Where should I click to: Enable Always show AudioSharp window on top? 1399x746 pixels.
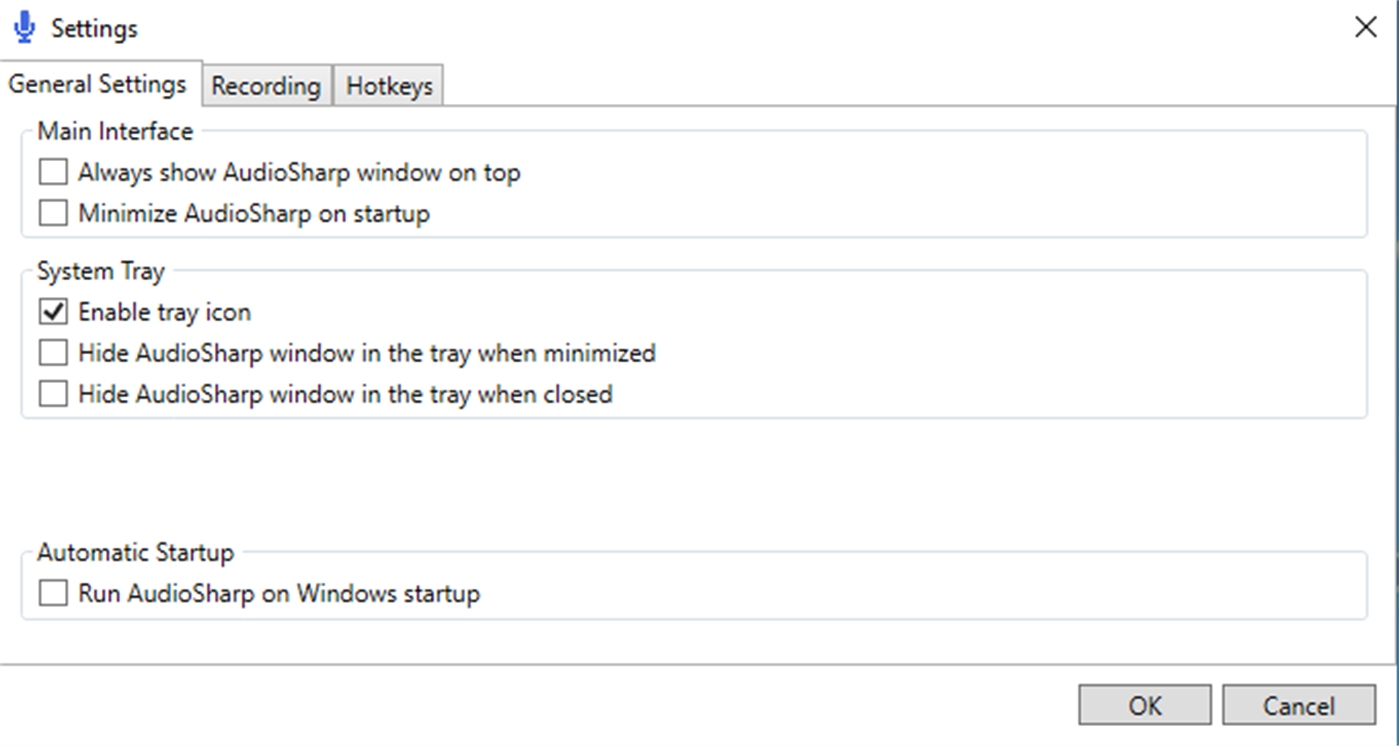point(53,172)
